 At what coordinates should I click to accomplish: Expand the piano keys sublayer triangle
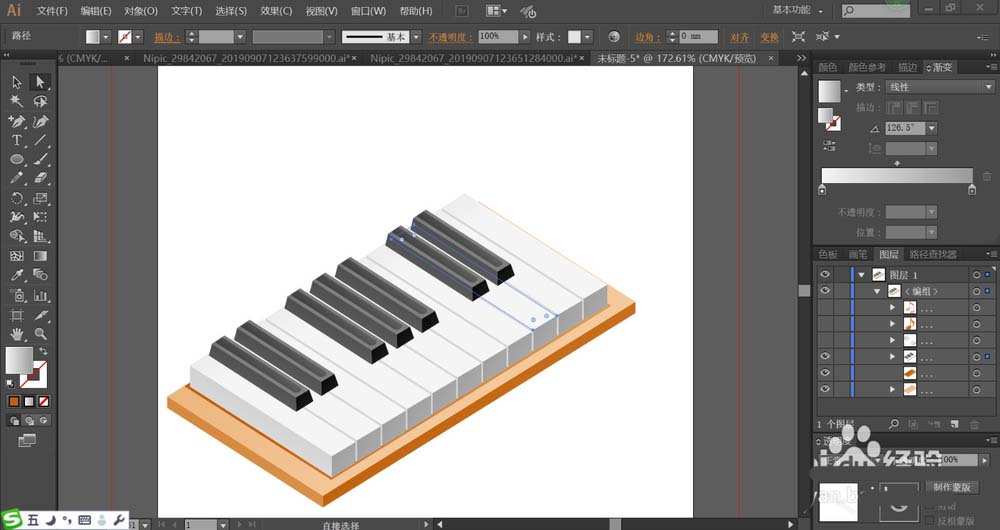[x=892, y=357]
